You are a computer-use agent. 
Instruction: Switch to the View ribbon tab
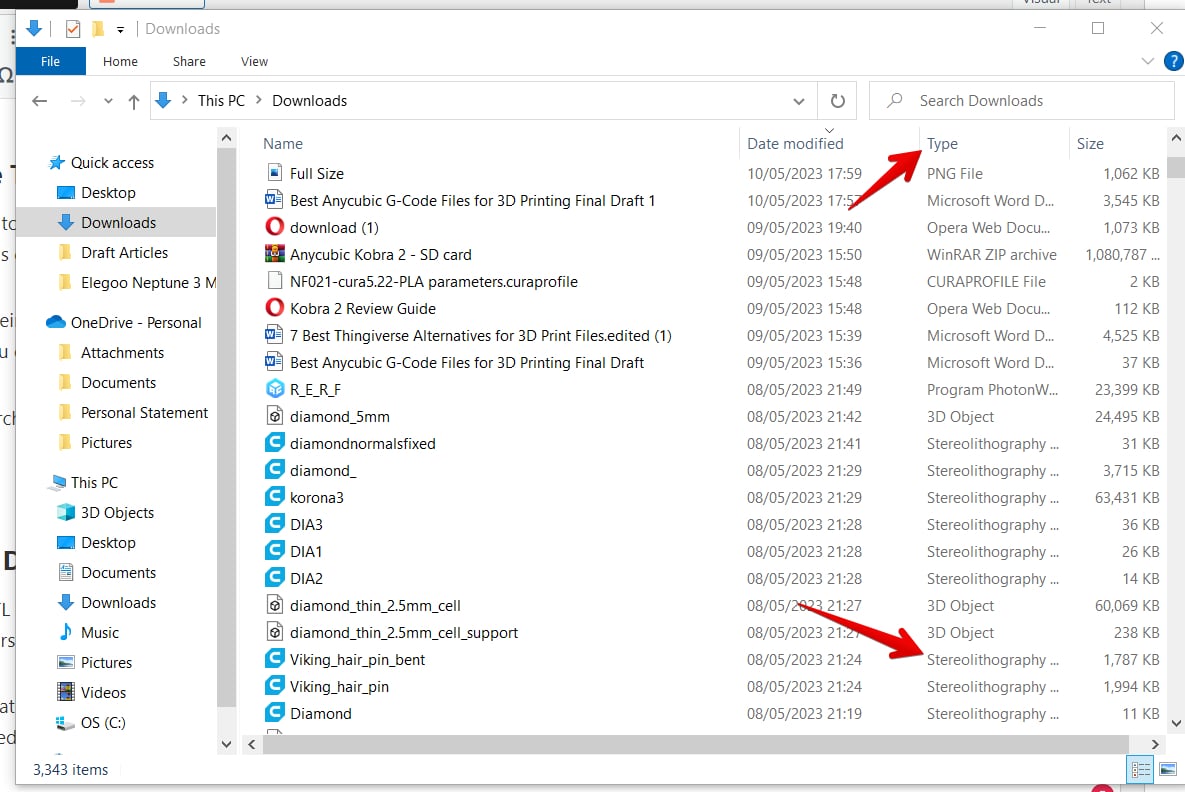[253, 61]
